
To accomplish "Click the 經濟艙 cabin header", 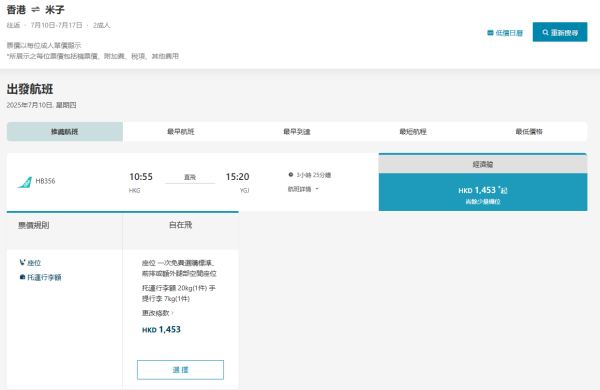I will click(483, 164).
